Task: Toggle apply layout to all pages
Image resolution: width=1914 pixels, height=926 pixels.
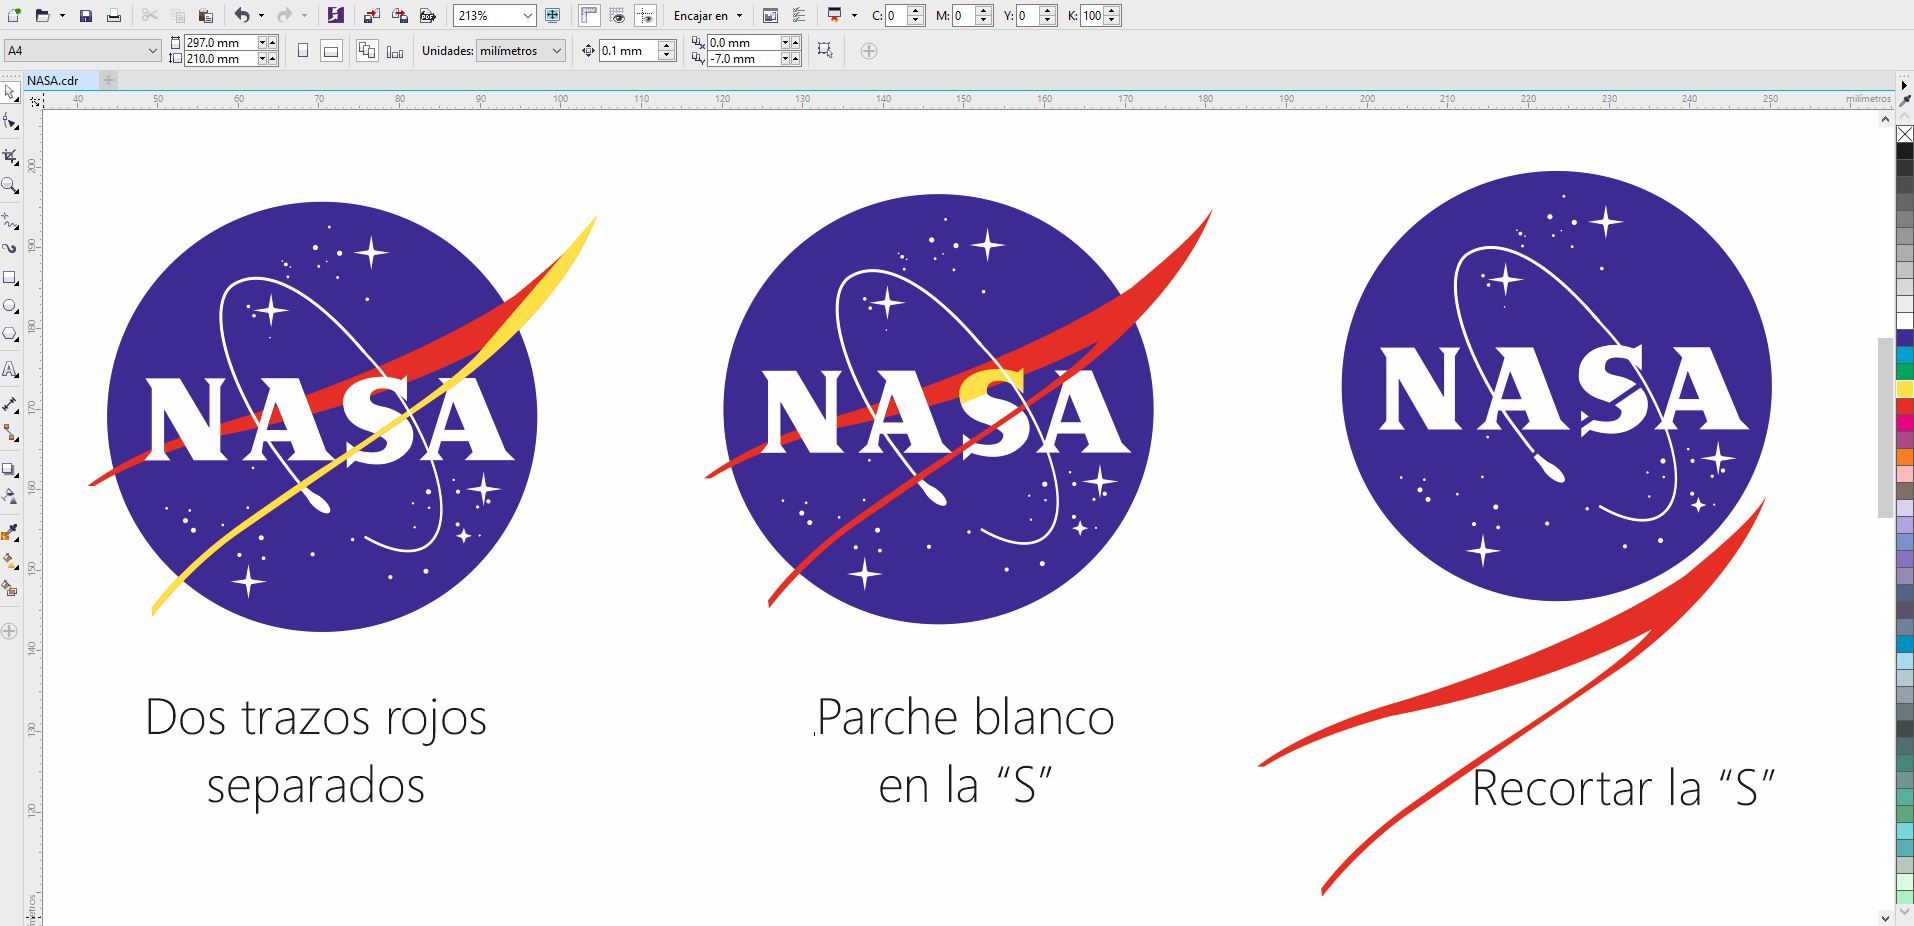Action: [x=367, y=50]
